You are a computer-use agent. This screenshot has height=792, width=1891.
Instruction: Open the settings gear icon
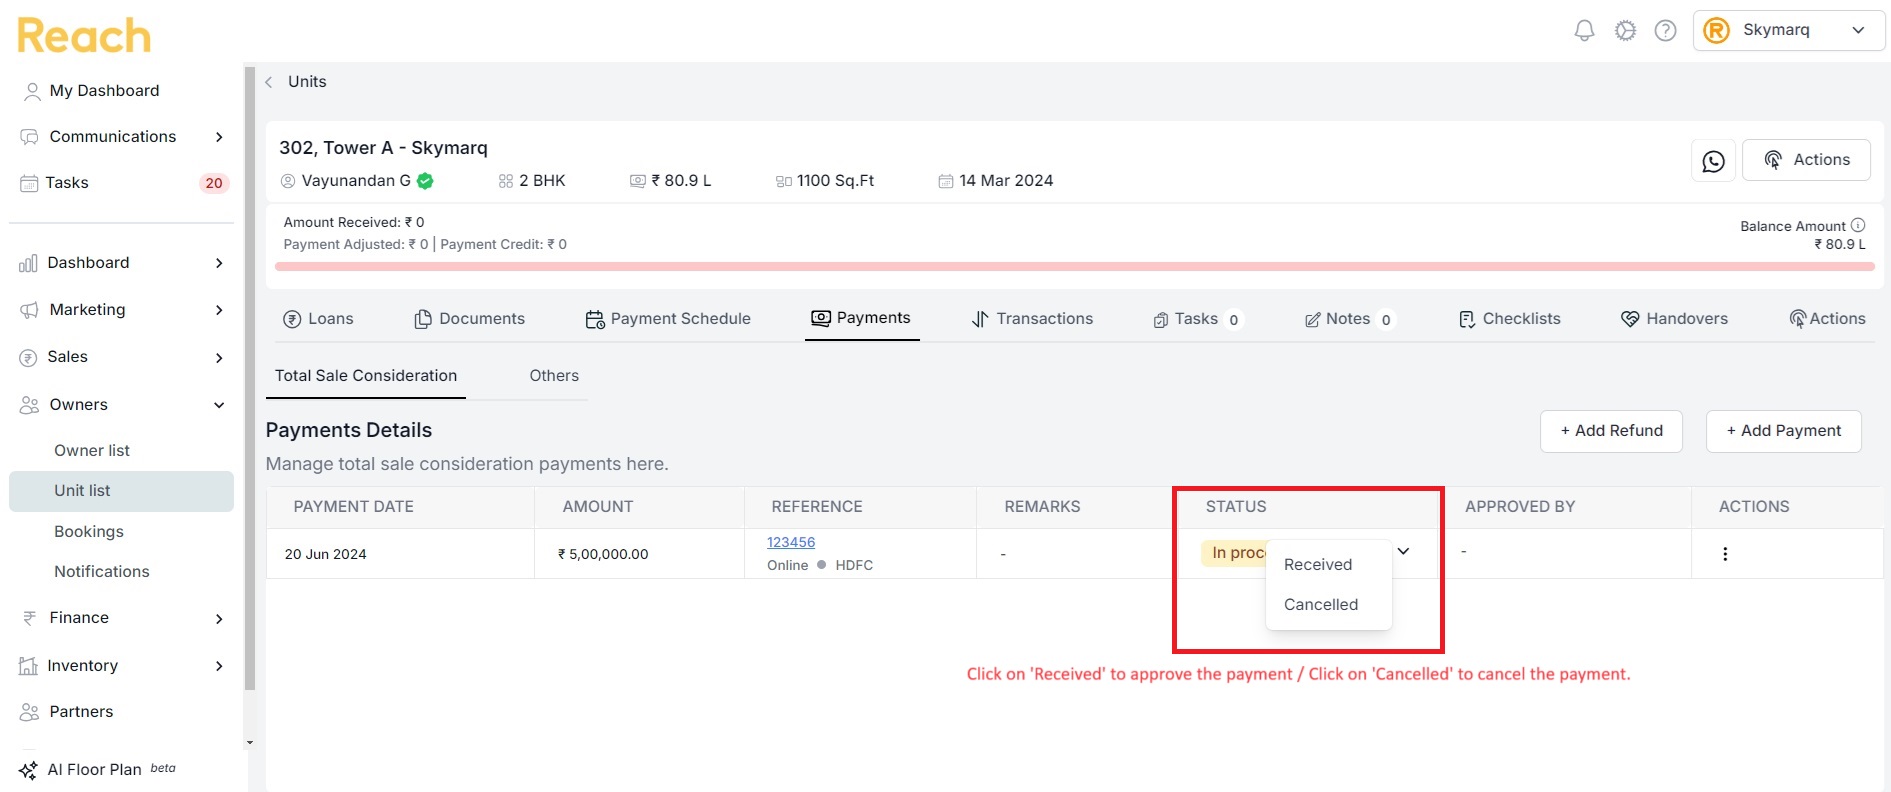(1625, 31)
